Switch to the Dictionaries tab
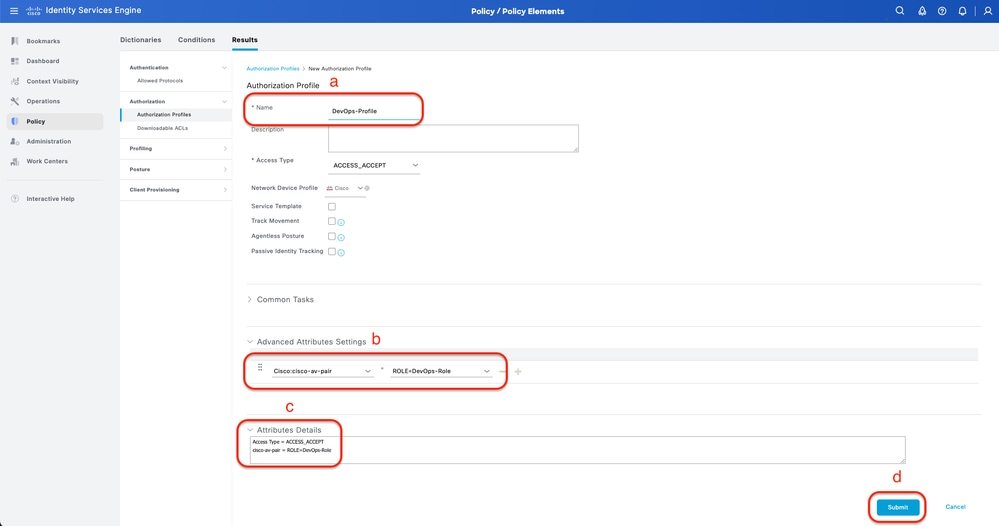The image size is (999, 526). coord(140,39)
